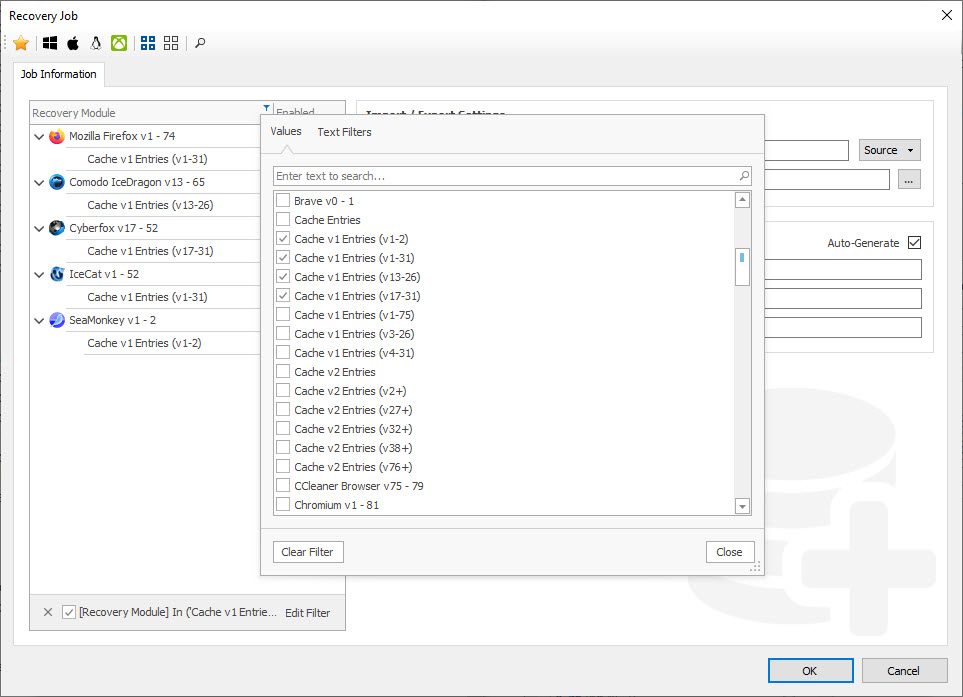Uncheck Cache v1 Entries (v1-2)
The width and height of the screenshot is (963, 697).
(x=283, y=239)
